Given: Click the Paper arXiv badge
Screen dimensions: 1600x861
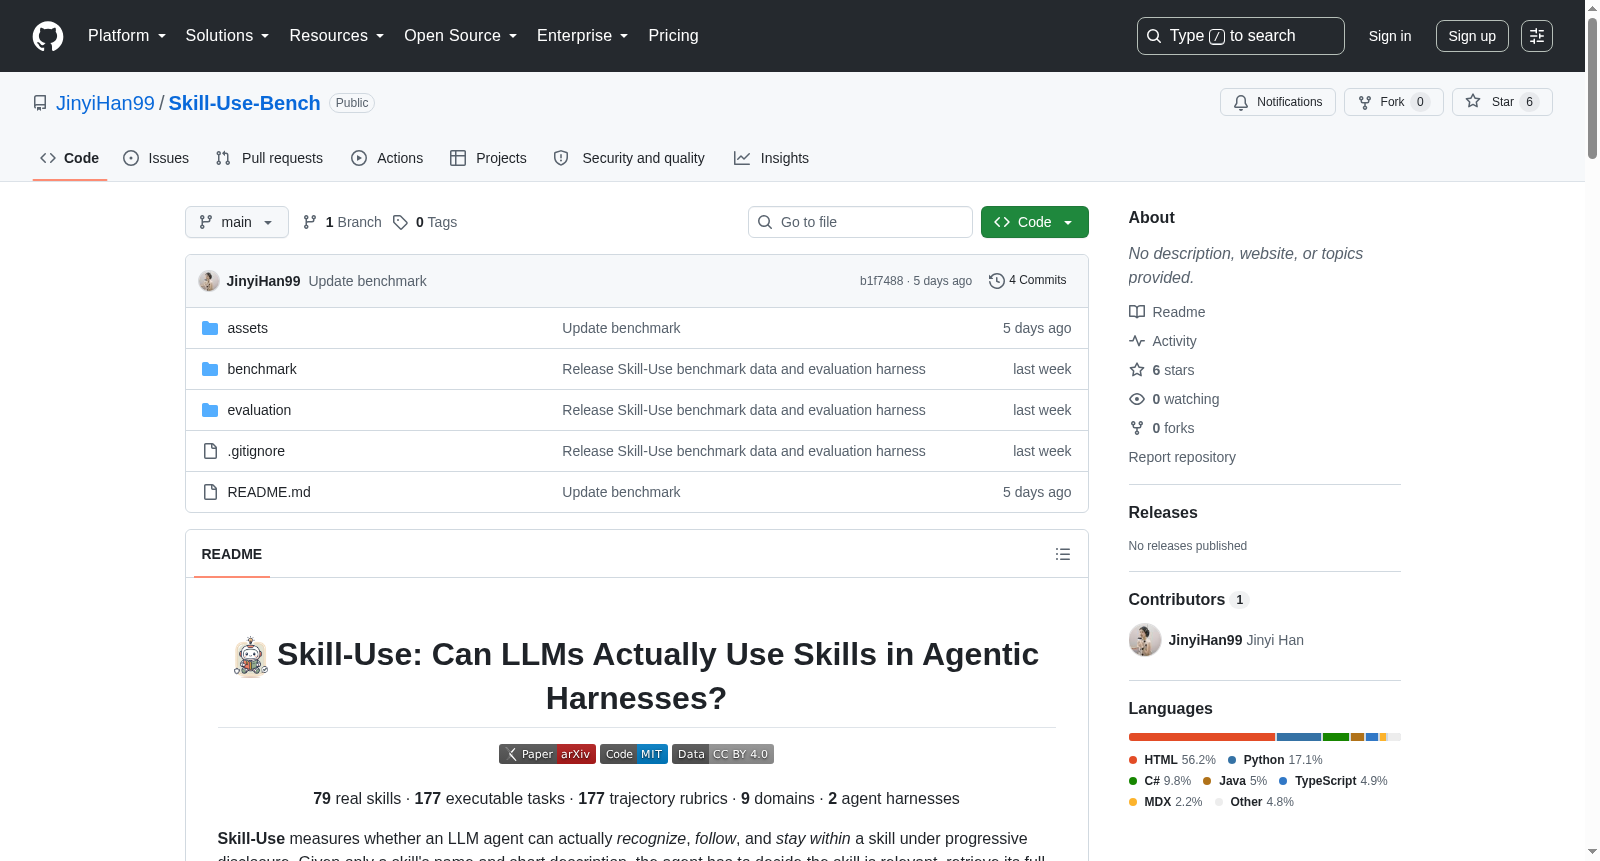Looking at the screenshot, I should pyautogui.click(x=547, y=754).
